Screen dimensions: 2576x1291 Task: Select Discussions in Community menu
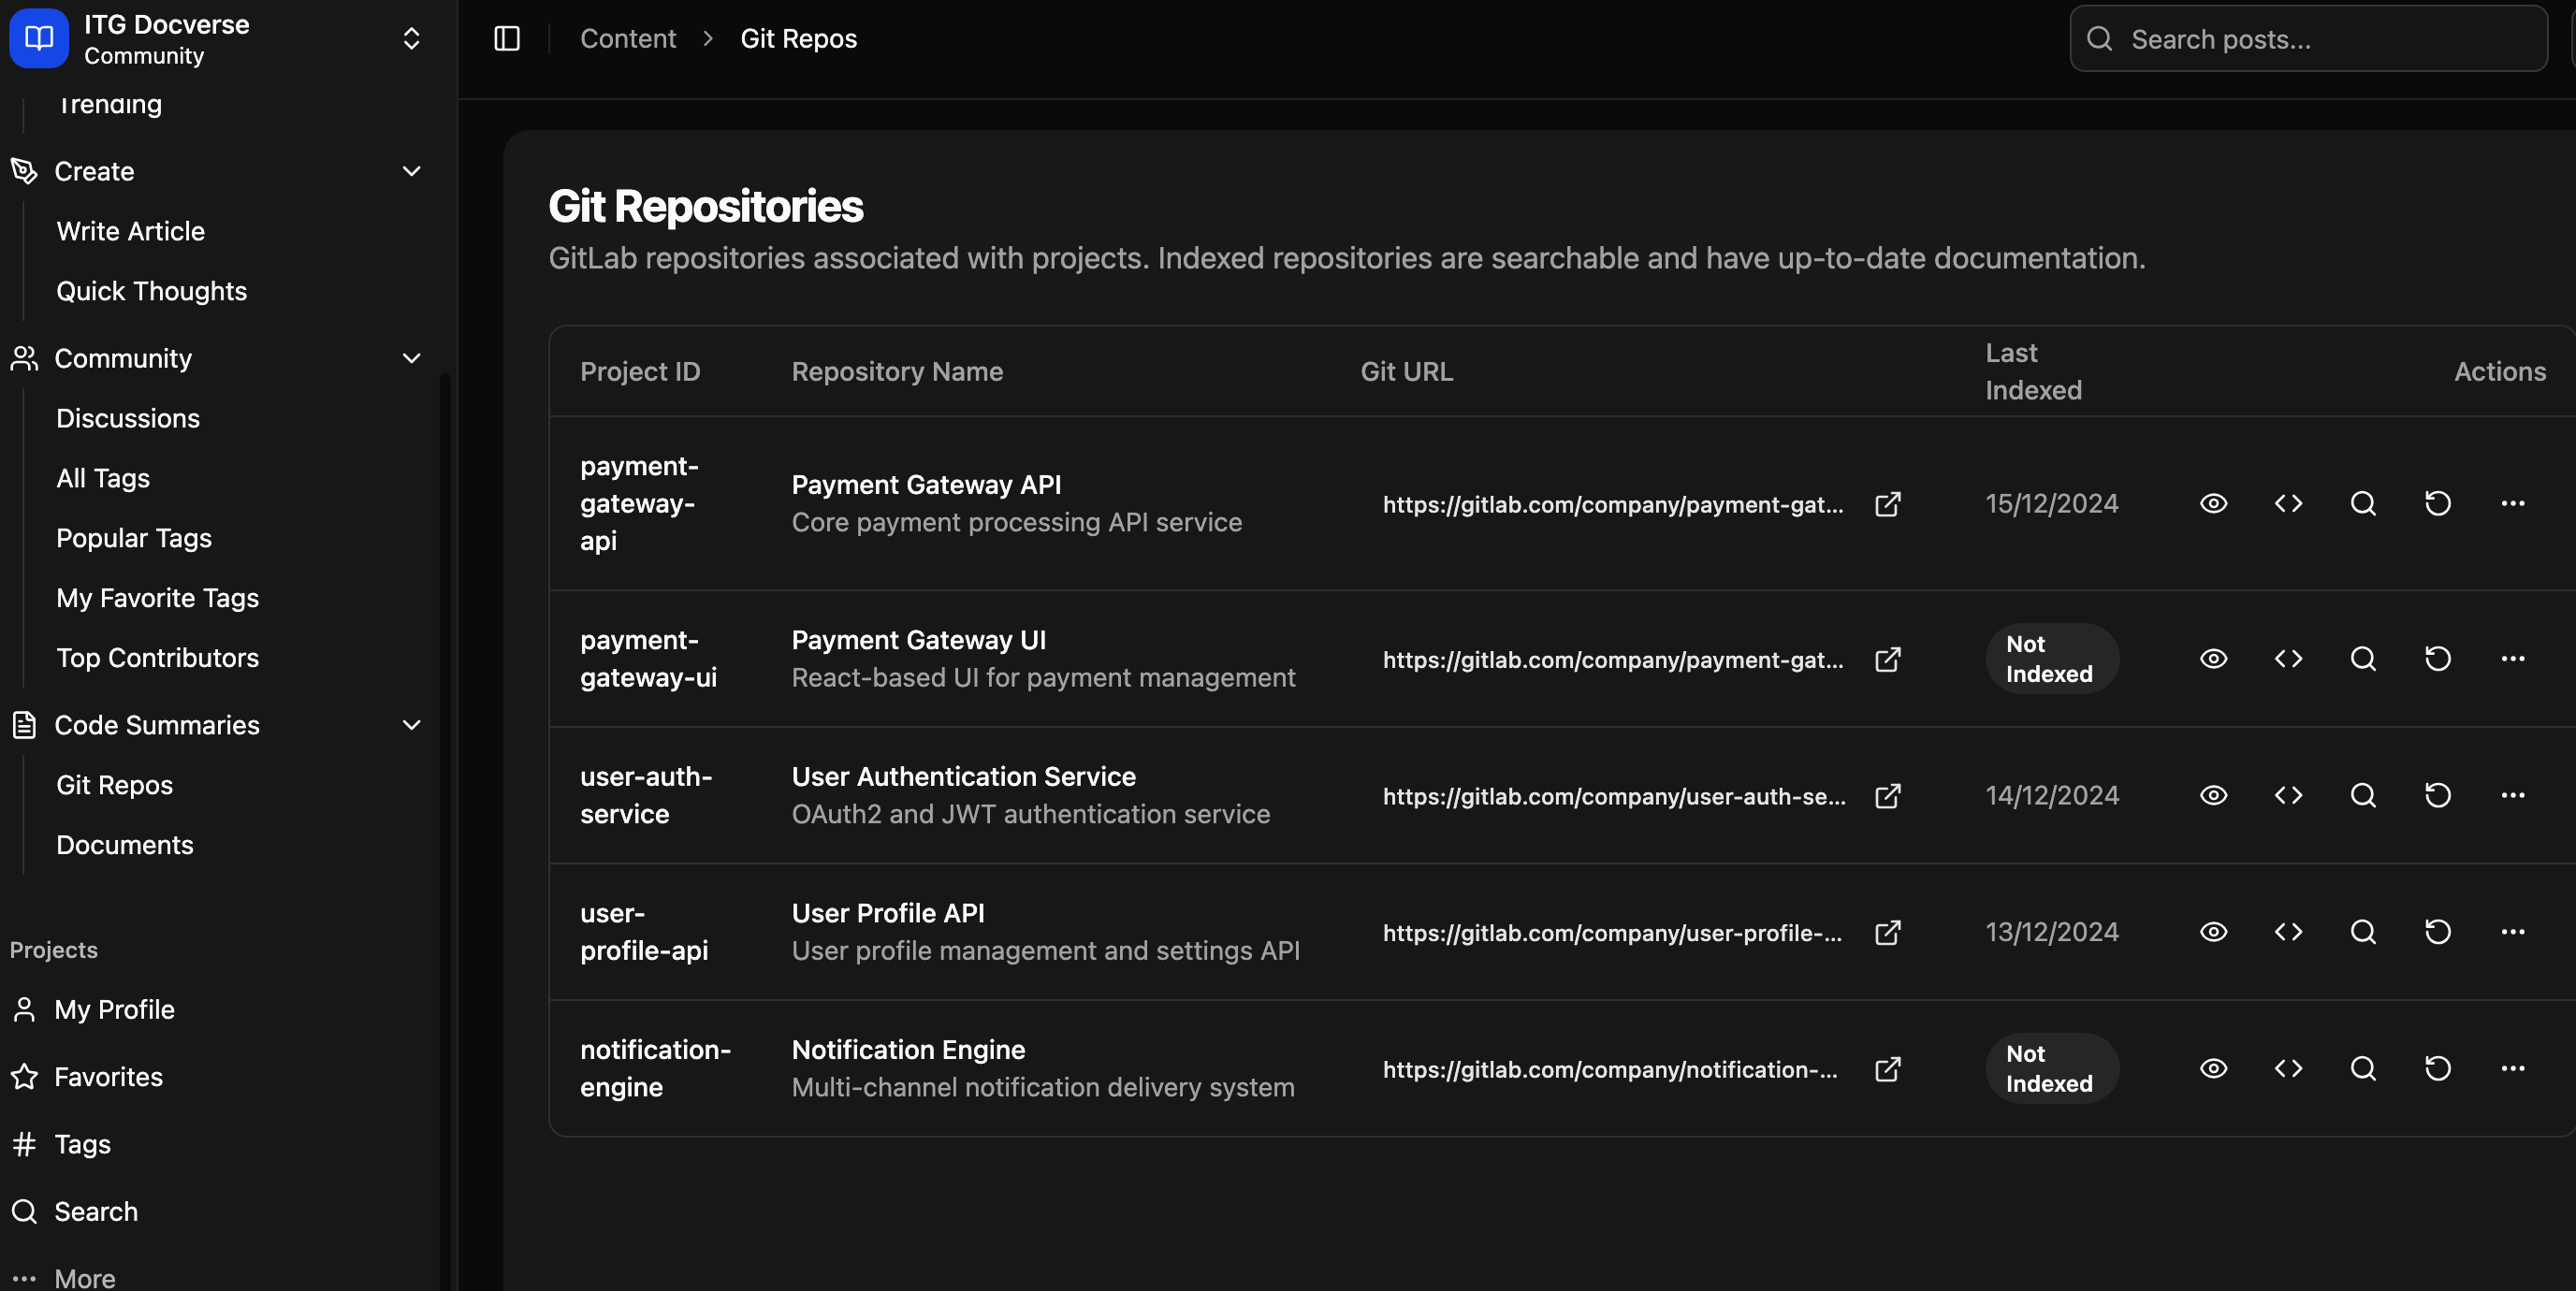tap(128, 418)
